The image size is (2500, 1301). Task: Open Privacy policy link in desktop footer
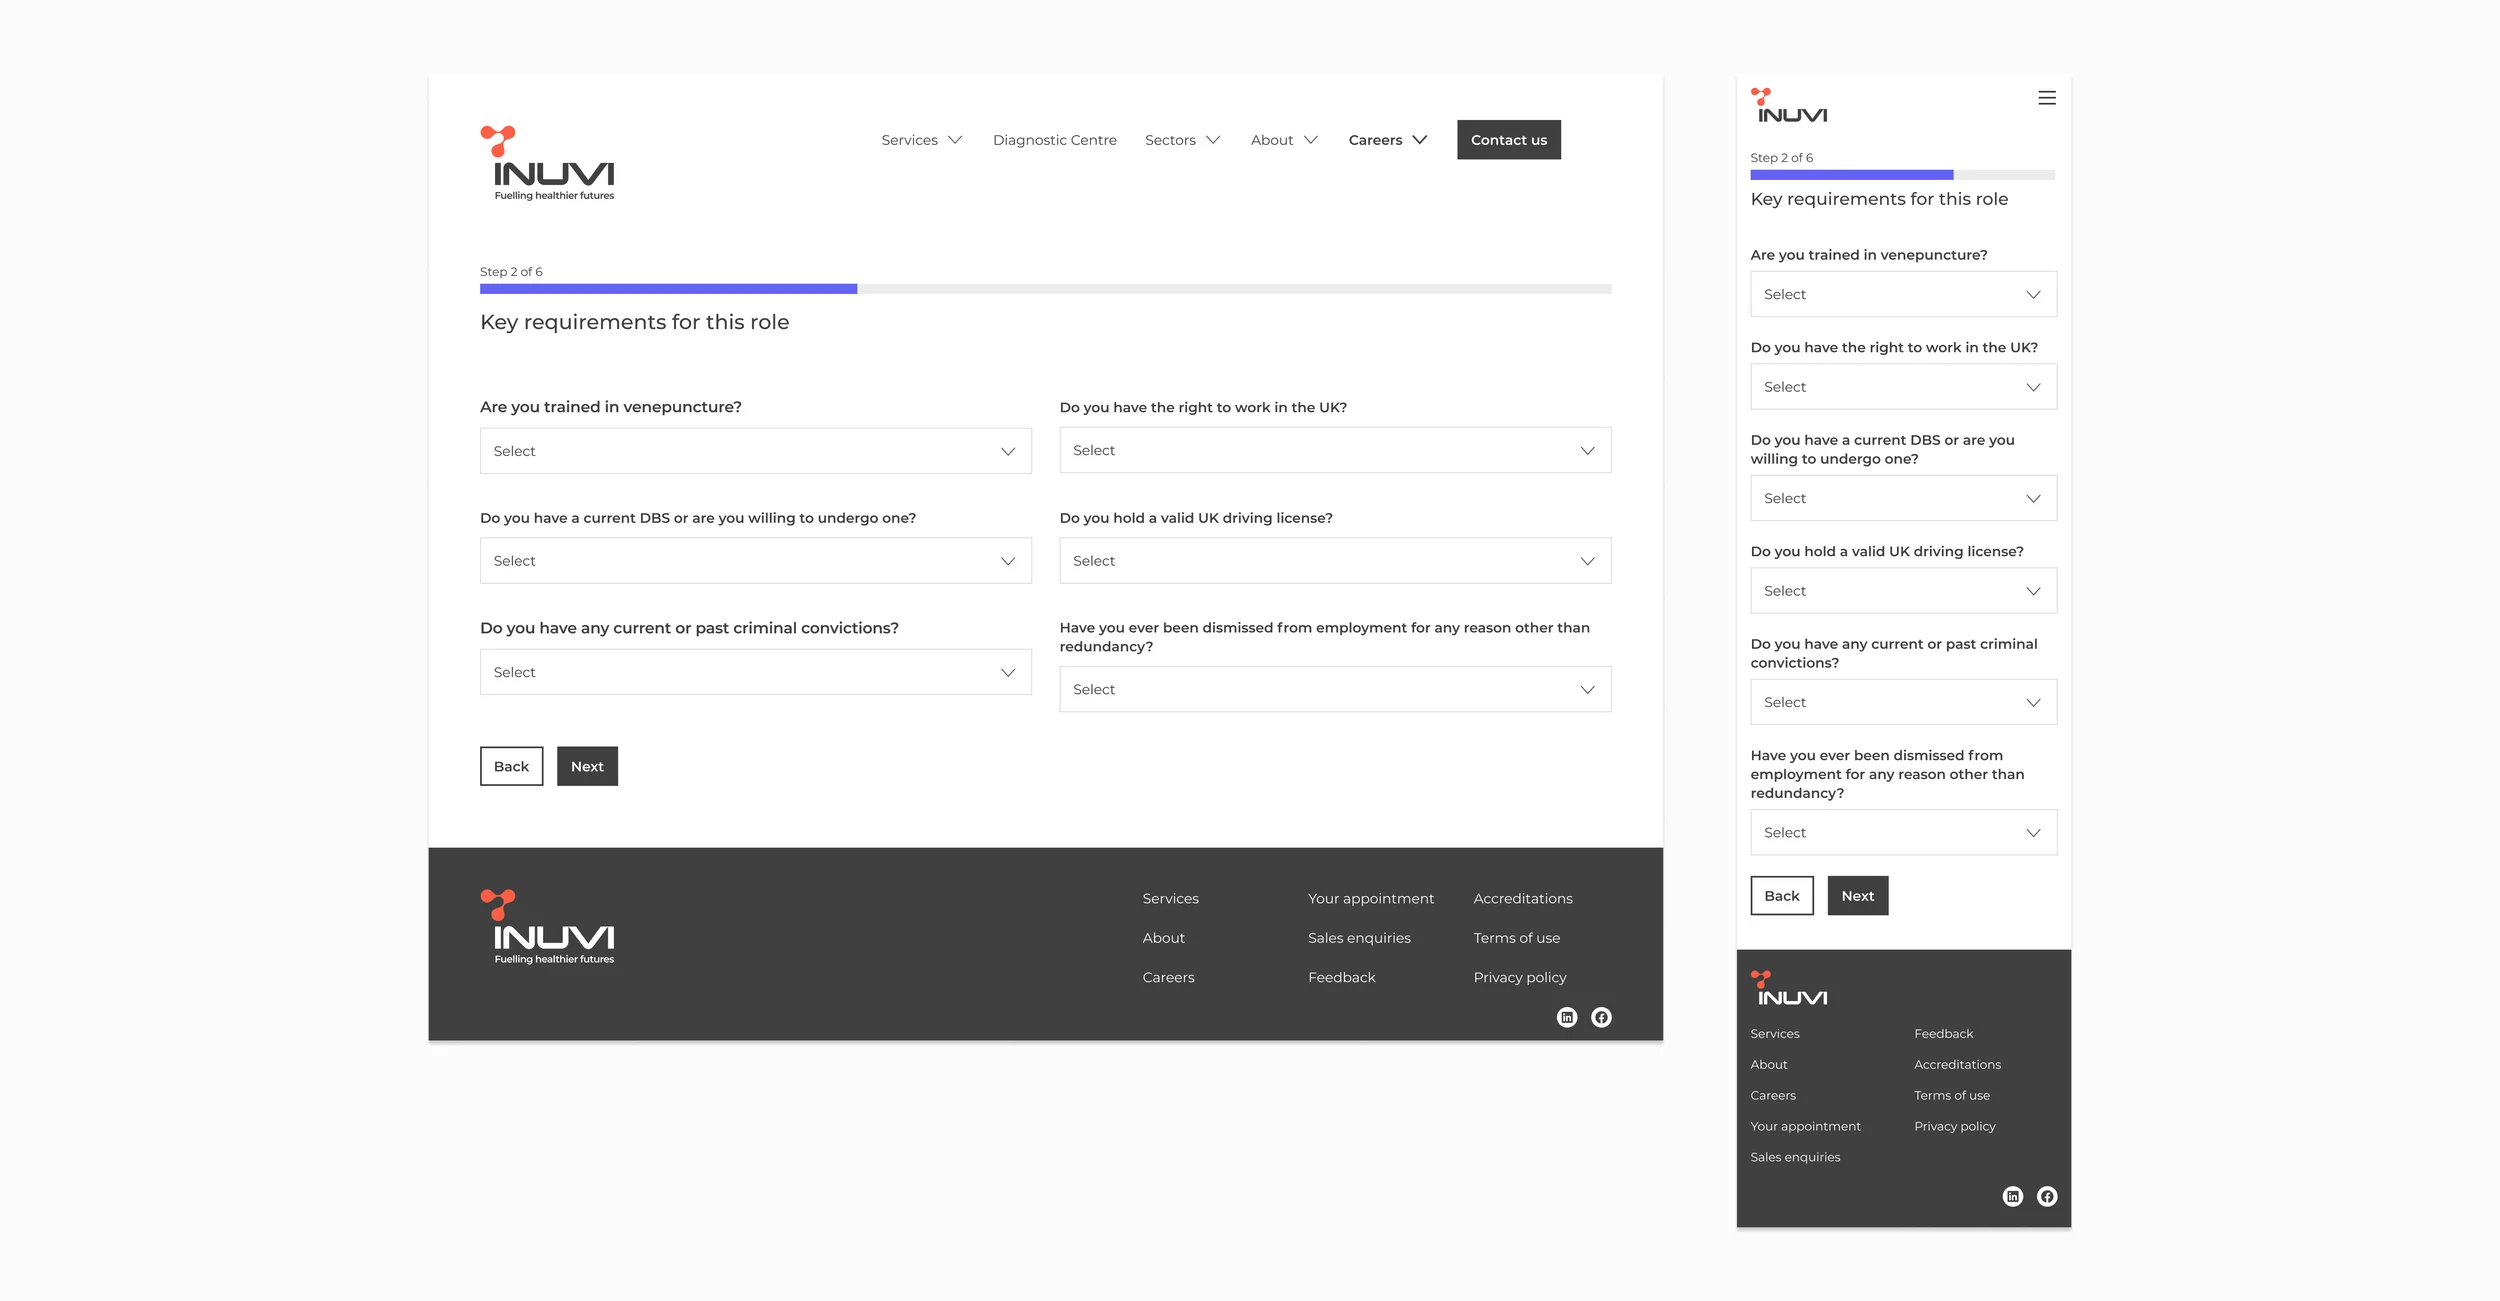pos(1519,977)
